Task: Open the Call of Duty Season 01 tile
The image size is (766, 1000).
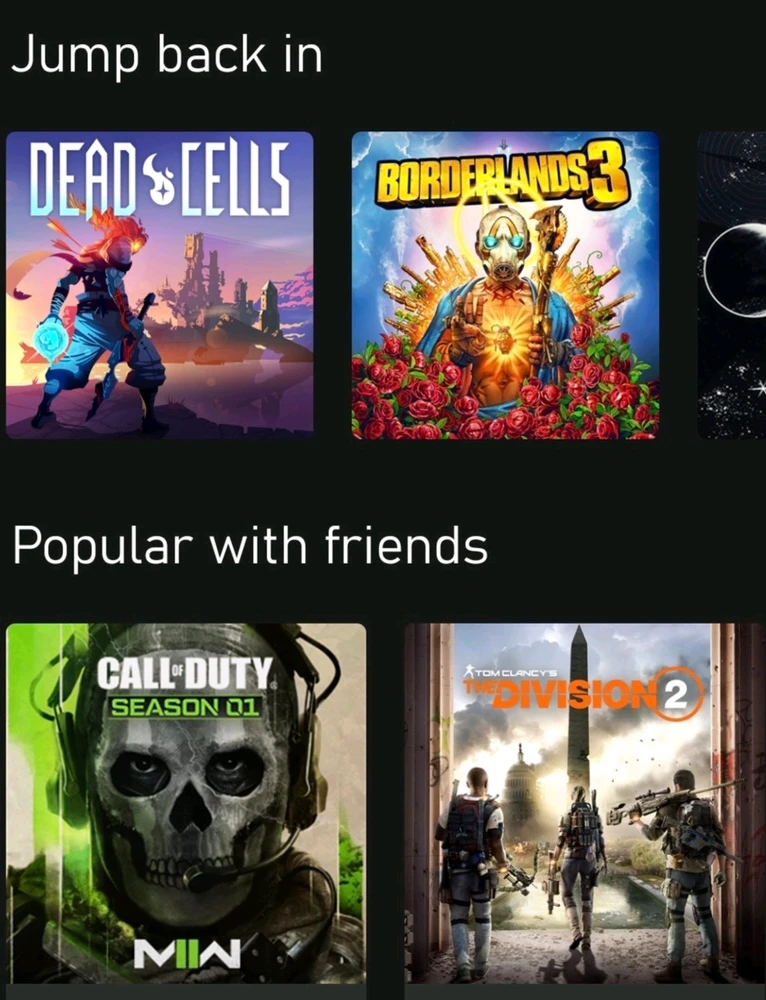Action: 186,804
